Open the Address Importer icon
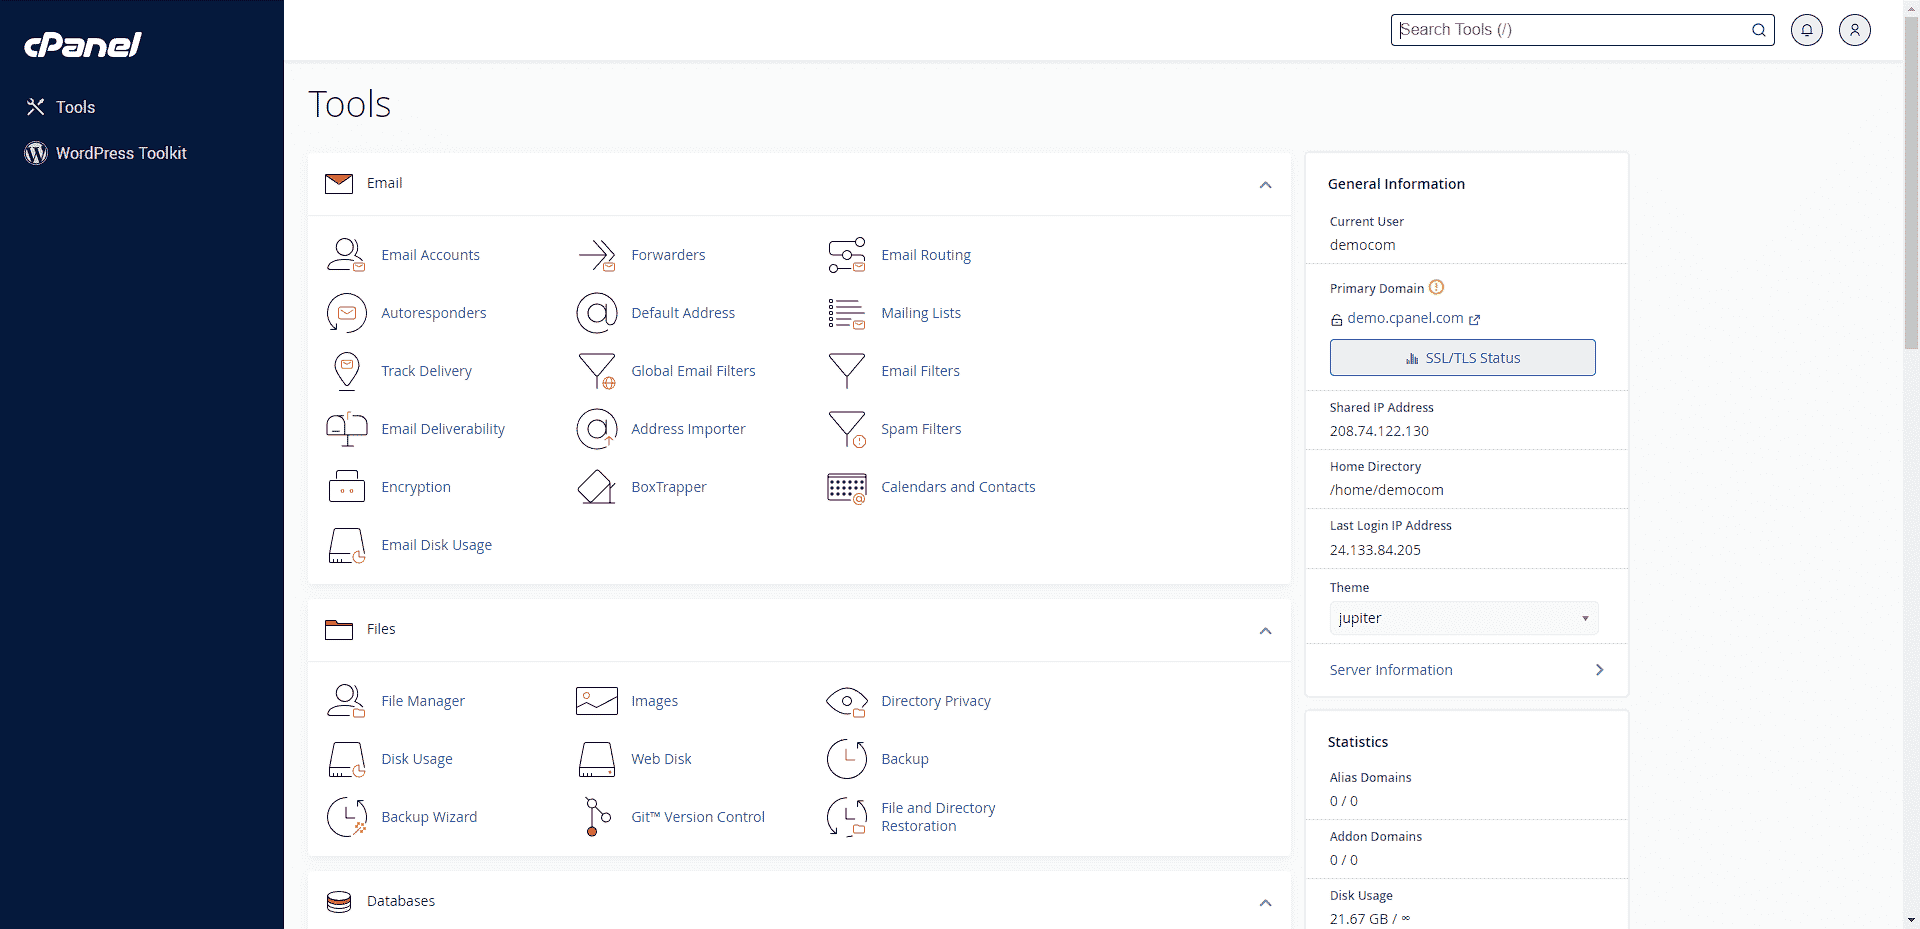1920x929 pixels. coord(597,429)
